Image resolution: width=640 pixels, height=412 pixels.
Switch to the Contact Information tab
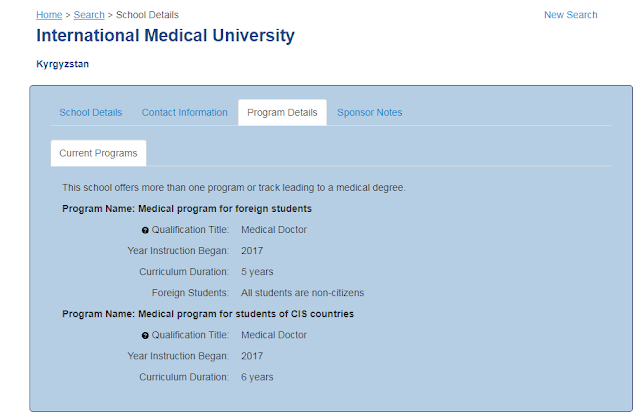pyautogui.click(x=185, y=113)
